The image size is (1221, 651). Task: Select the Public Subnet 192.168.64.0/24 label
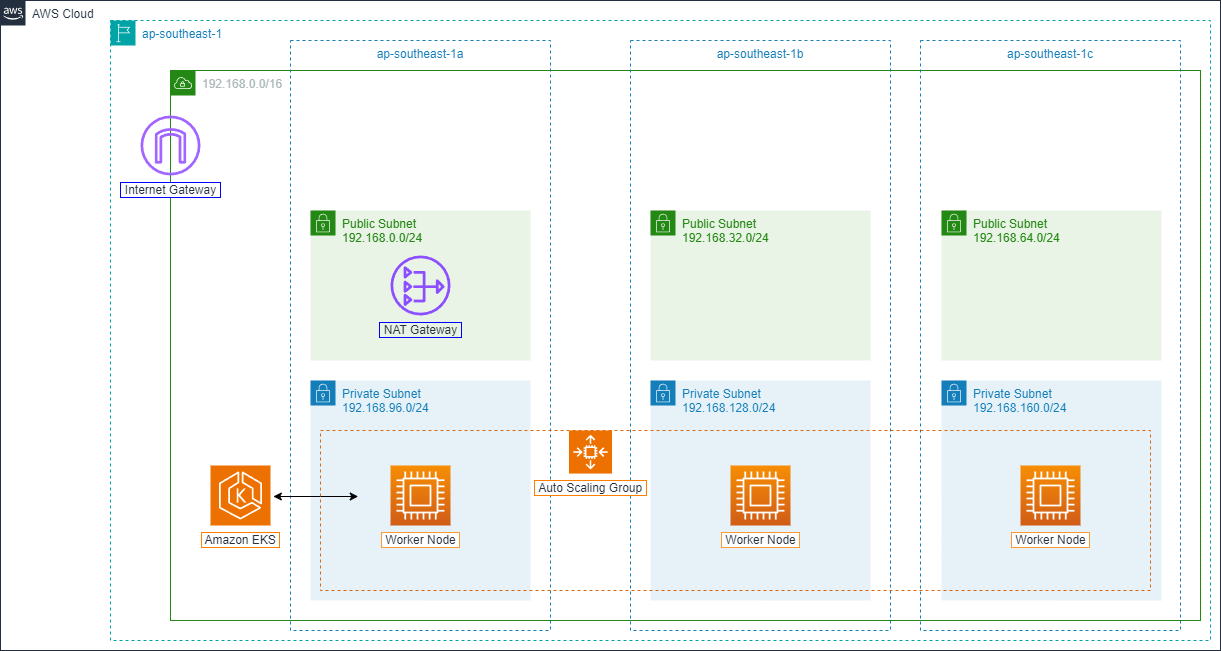[1016, 231]
